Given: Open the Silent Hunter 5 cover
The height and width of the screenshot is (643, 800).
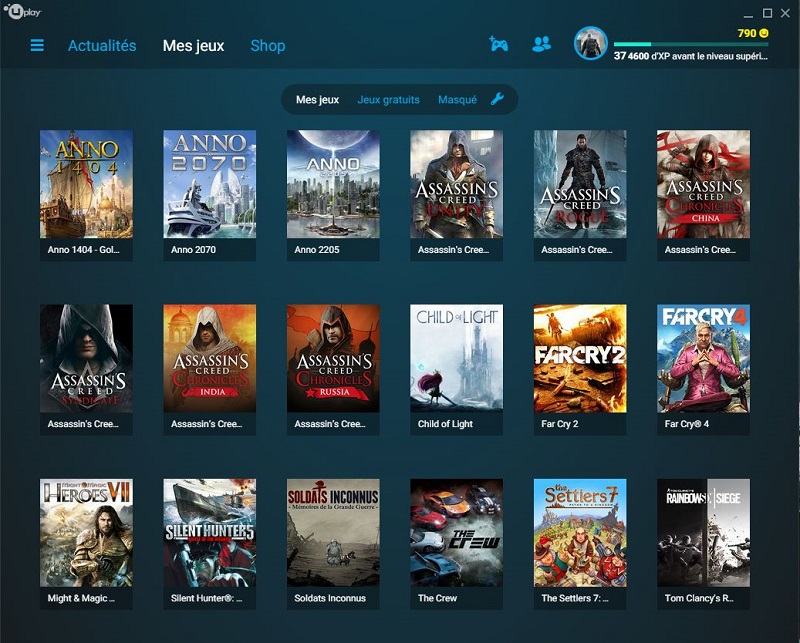Looking at the screenshot, I should click(210, 533).
